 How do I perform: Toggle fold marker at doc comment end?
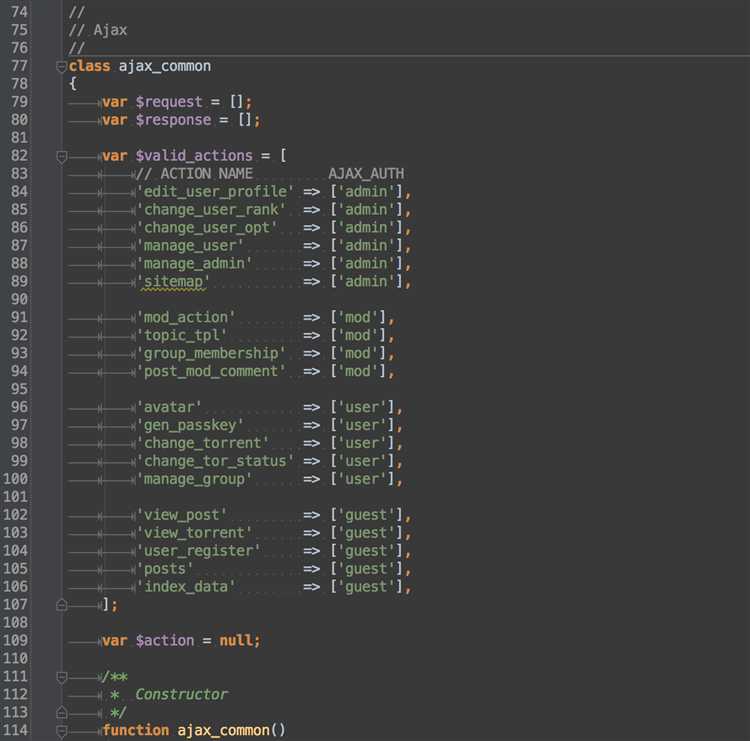point(61,713)
